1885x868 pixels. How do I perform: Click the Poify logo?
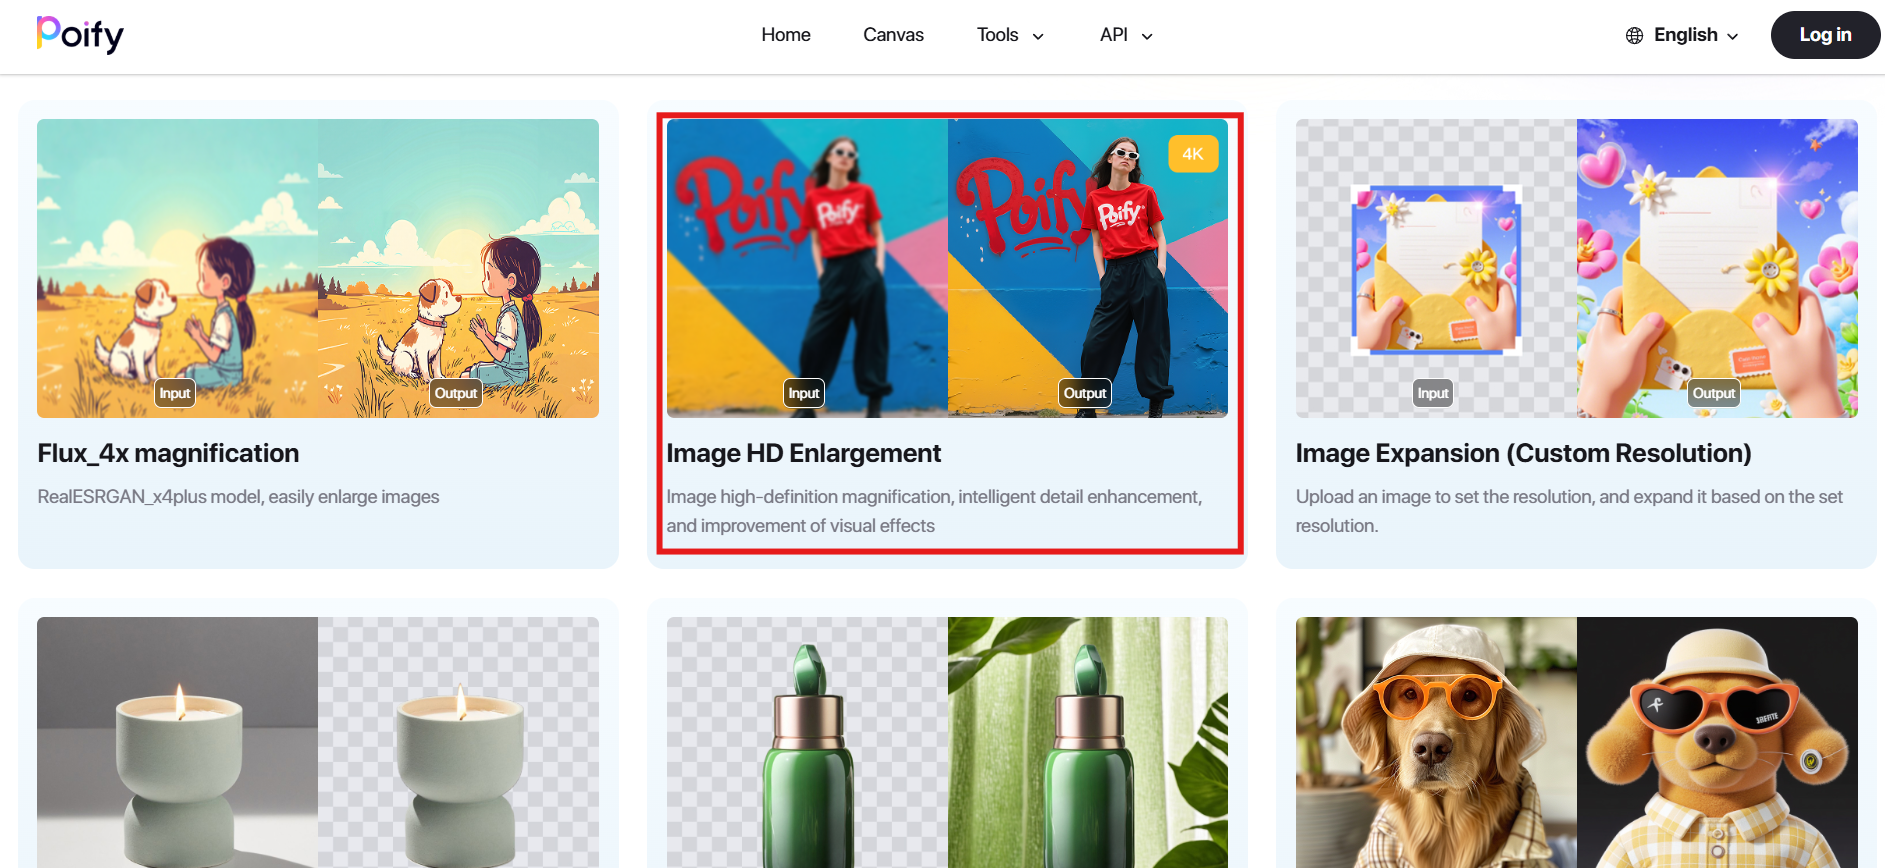[80, 35]
